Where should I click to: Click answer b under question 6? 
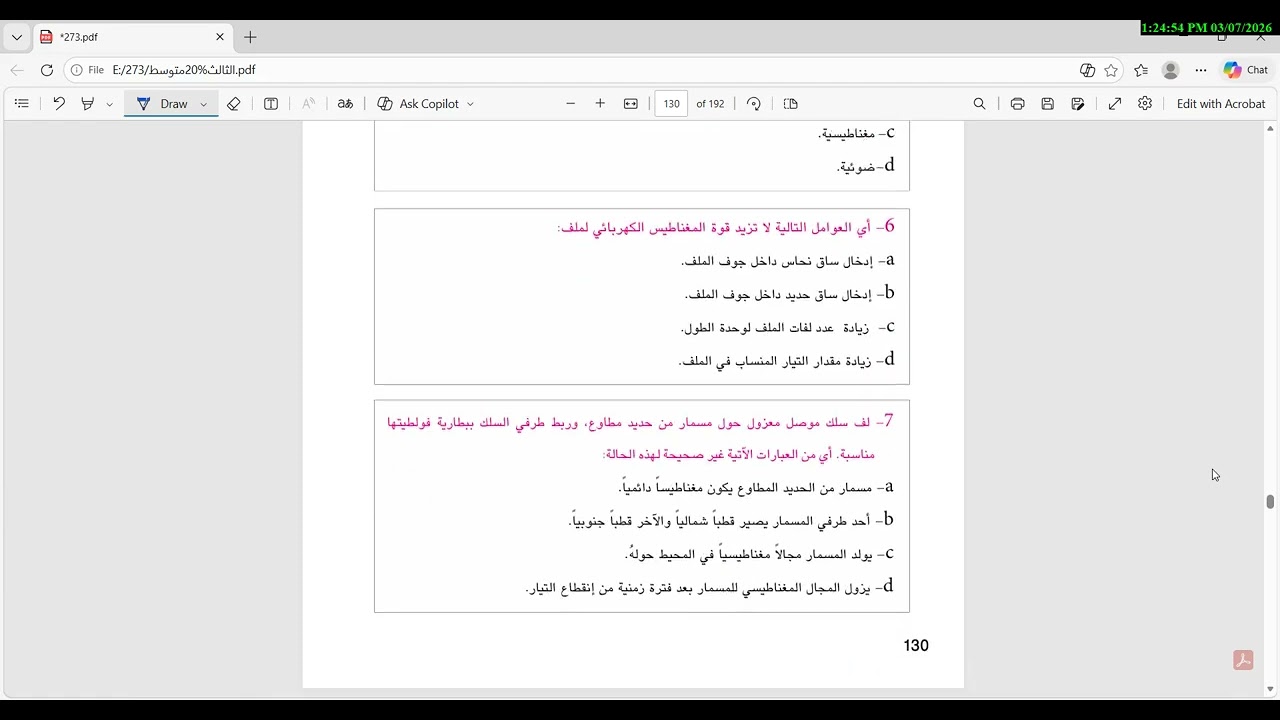(790, 294)
